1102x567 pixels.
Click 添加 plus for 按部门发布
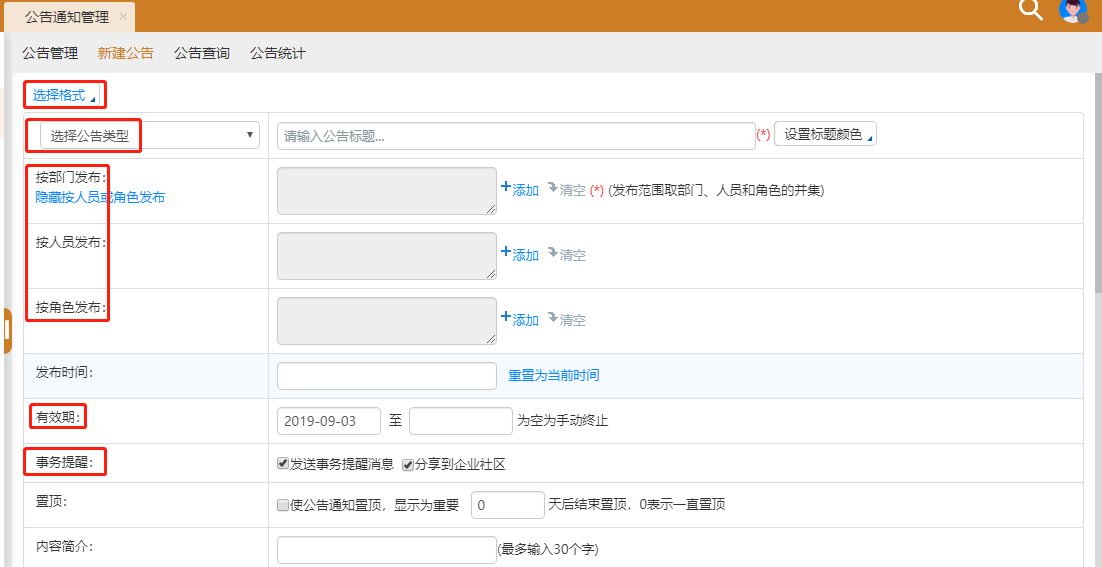tap(520, 189)
